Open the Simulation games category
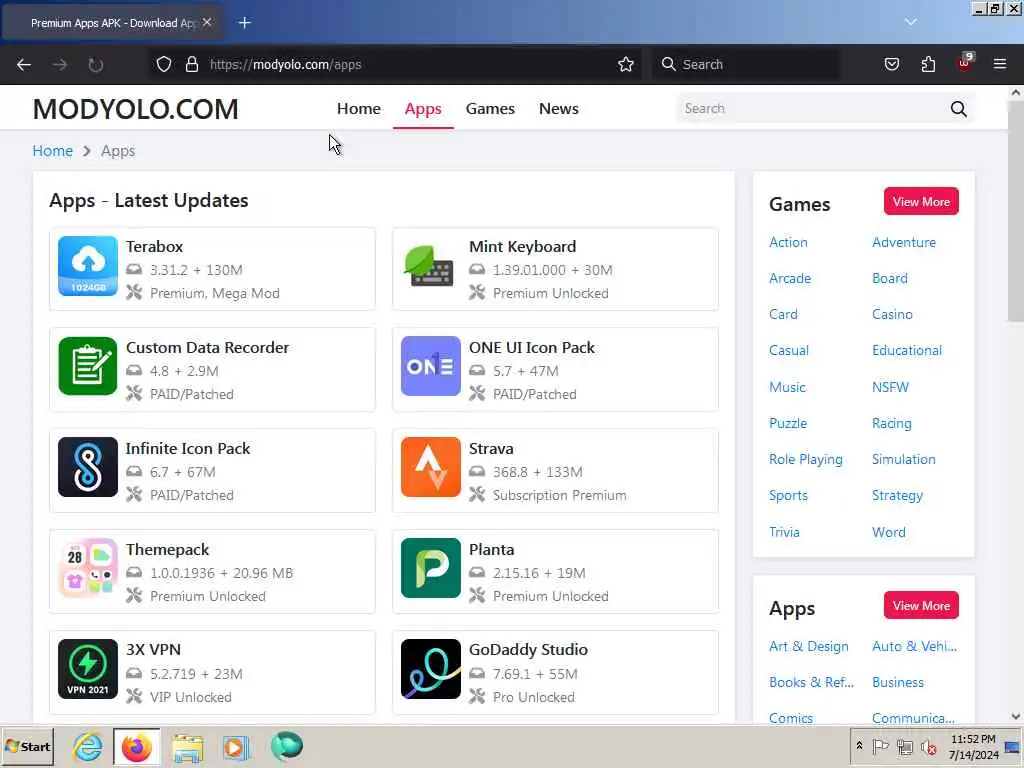Image resolution: width=1024 pixels, height=768 pixels. click(x=904, y=459)
